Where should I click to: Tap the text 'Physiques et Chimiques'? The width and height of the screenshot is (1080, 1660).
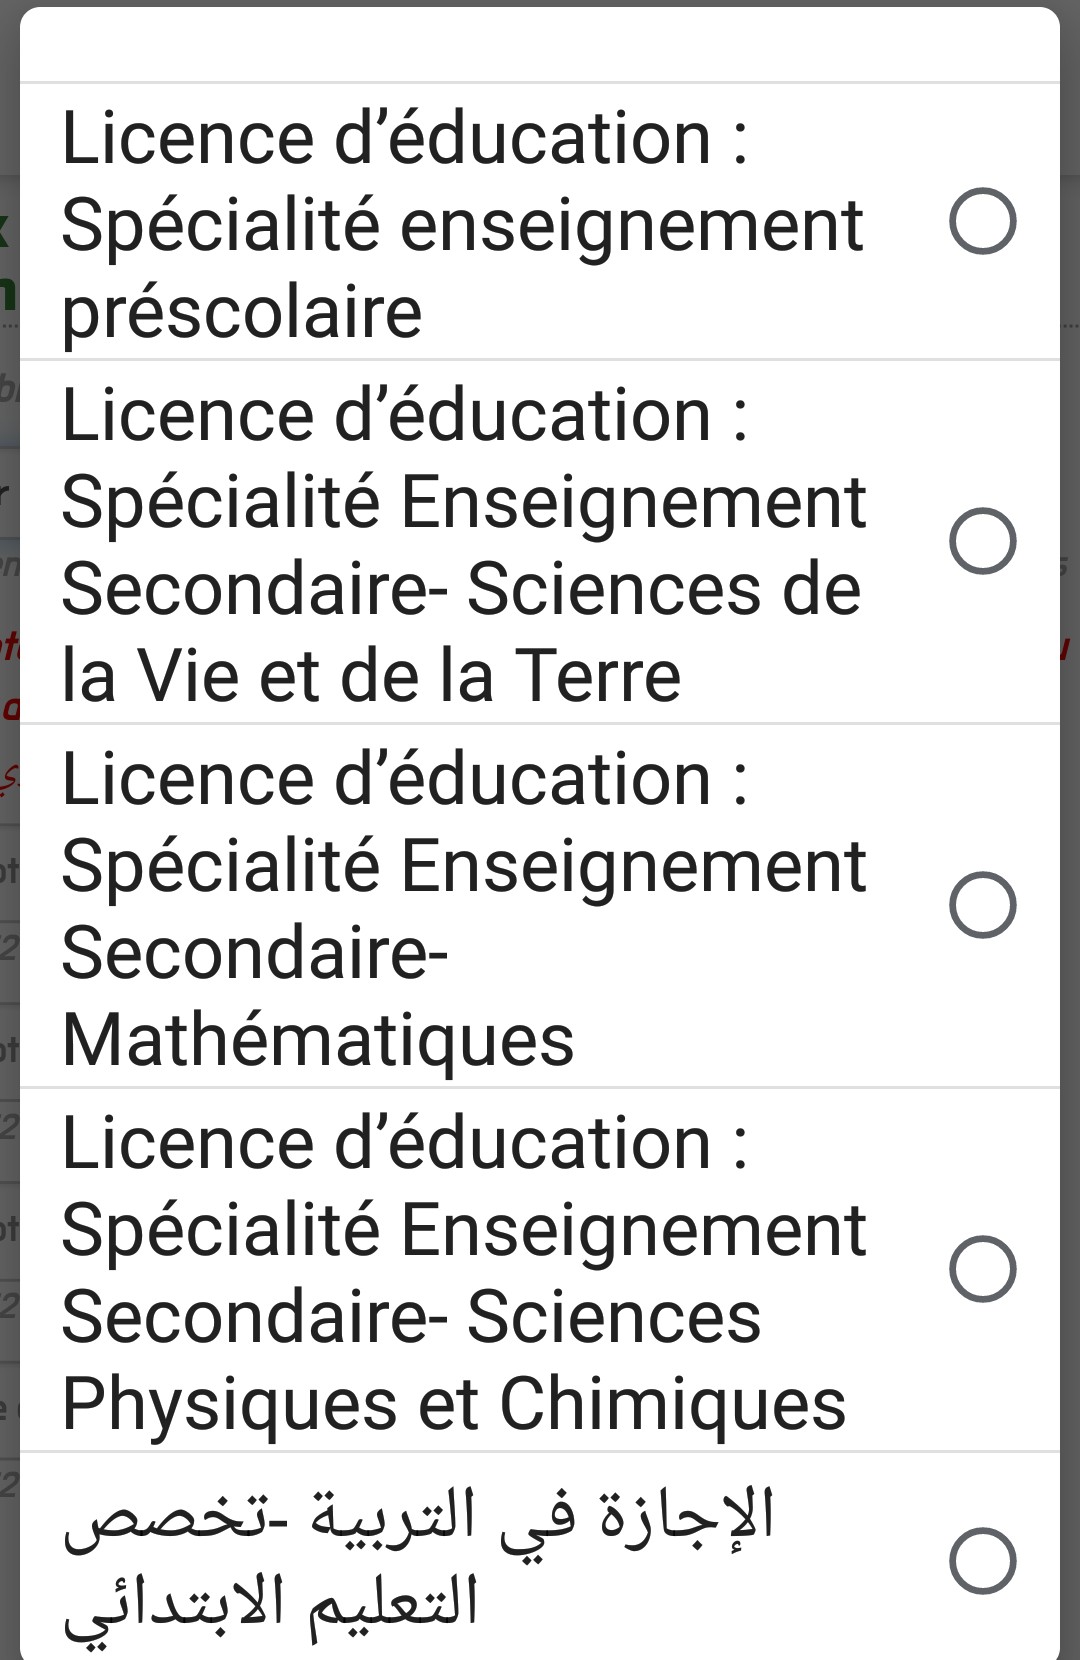coord(453,1405)
